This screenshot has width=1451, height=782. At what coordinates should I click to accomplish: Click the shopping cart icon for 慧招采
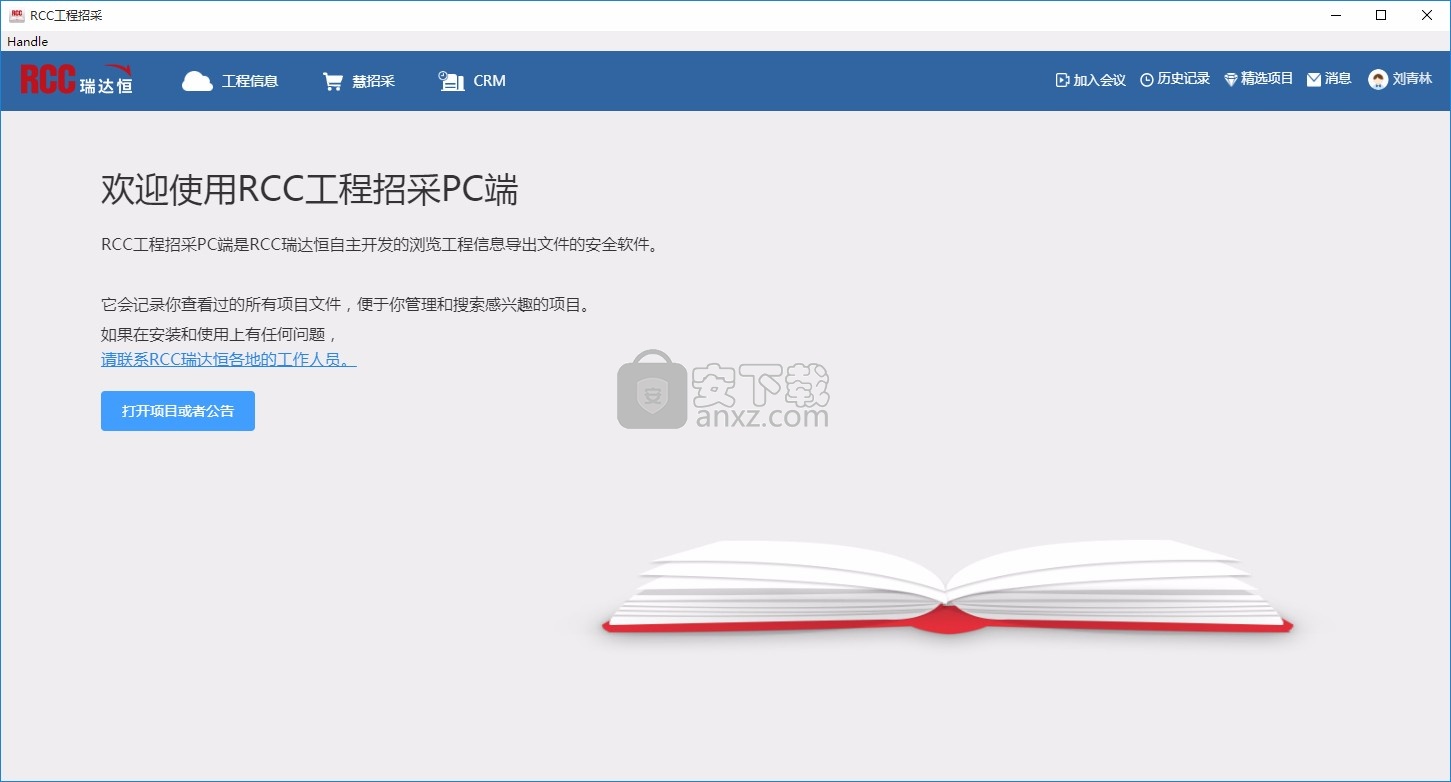pyautogui.click(x=333, y=81)
